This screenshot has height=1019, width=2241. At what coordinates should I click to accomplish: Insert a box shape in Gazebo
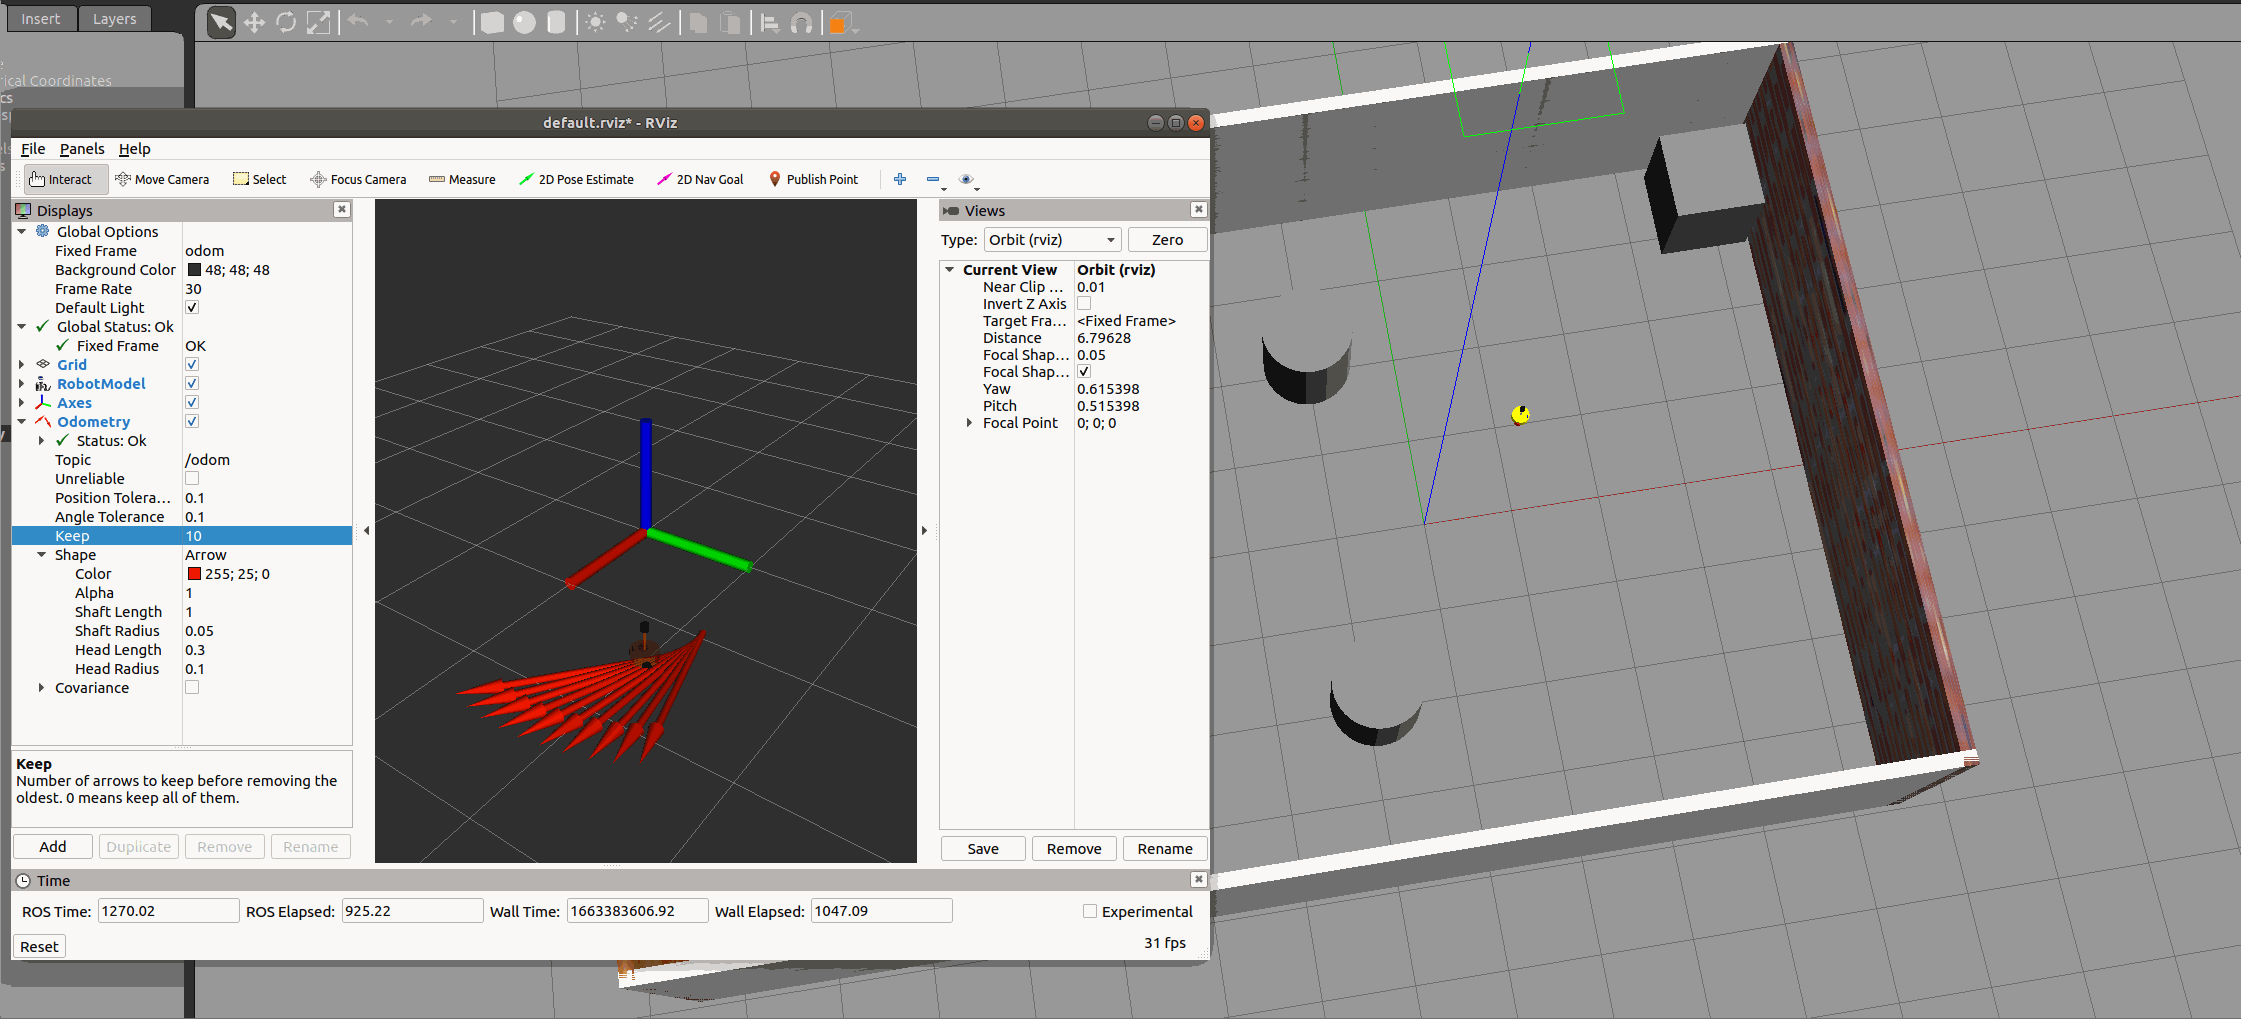pyautogui.click(x=492, y=22)
